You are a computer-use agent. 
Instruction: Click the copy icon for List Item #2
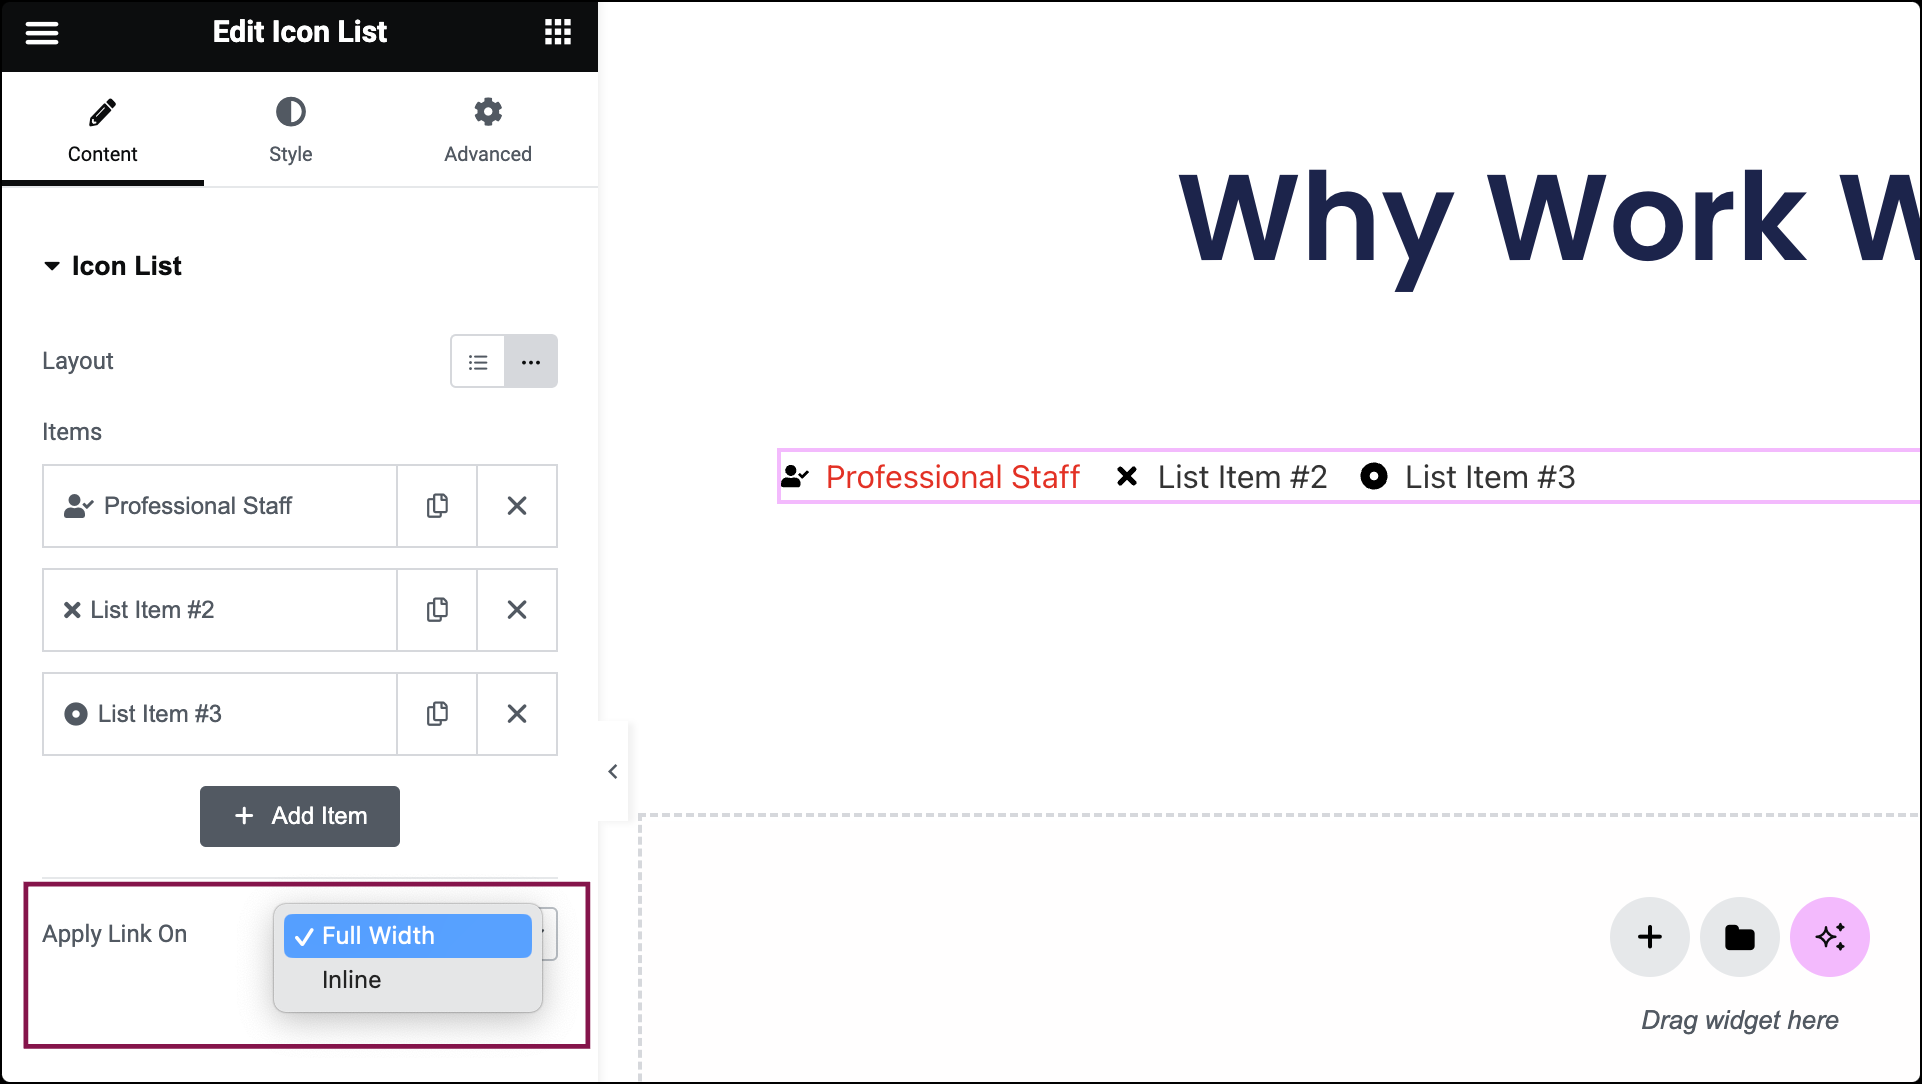(x=438, y=609)
